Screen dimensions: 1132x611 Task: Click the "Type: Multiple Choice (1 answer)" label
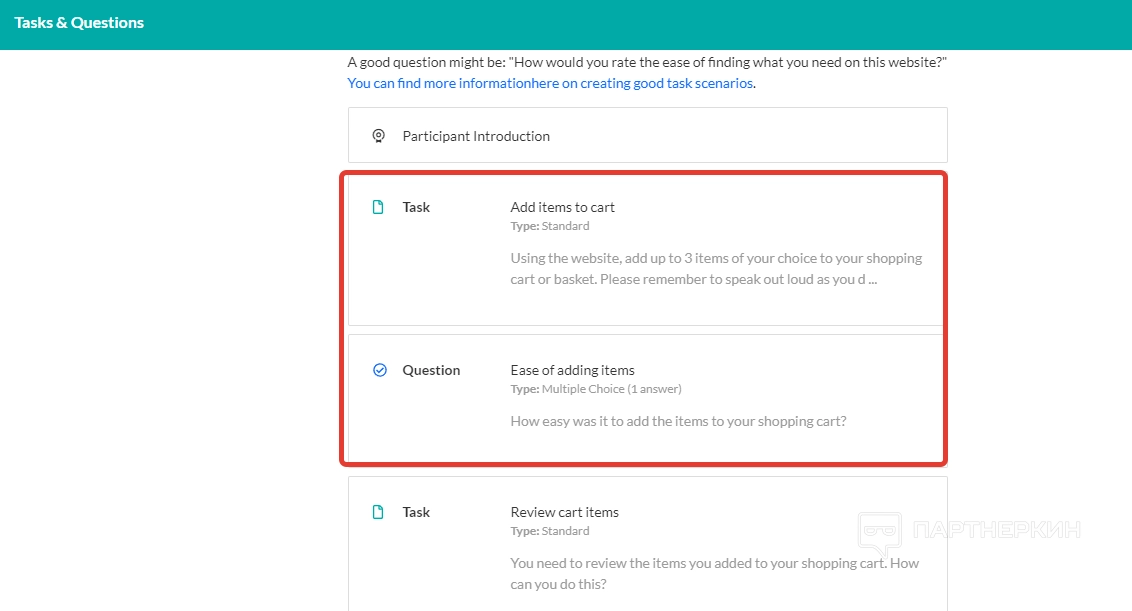click(x=595, y=389)
